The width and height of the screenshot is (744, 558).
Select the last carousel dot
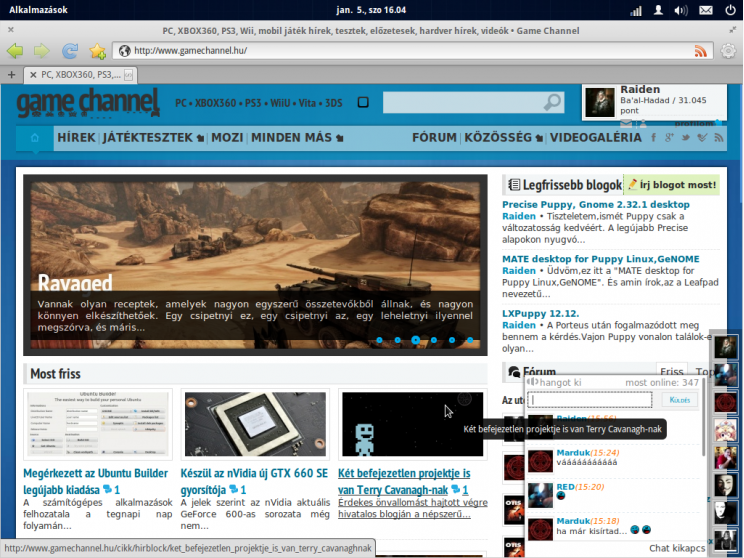pos(470,340)
